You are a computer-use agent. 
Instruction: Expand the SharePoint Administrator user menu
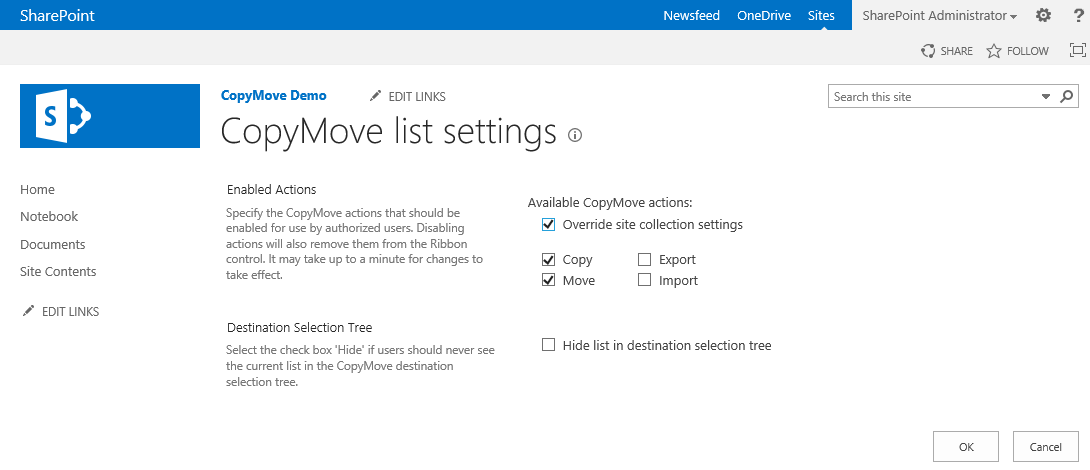[940, 15]
